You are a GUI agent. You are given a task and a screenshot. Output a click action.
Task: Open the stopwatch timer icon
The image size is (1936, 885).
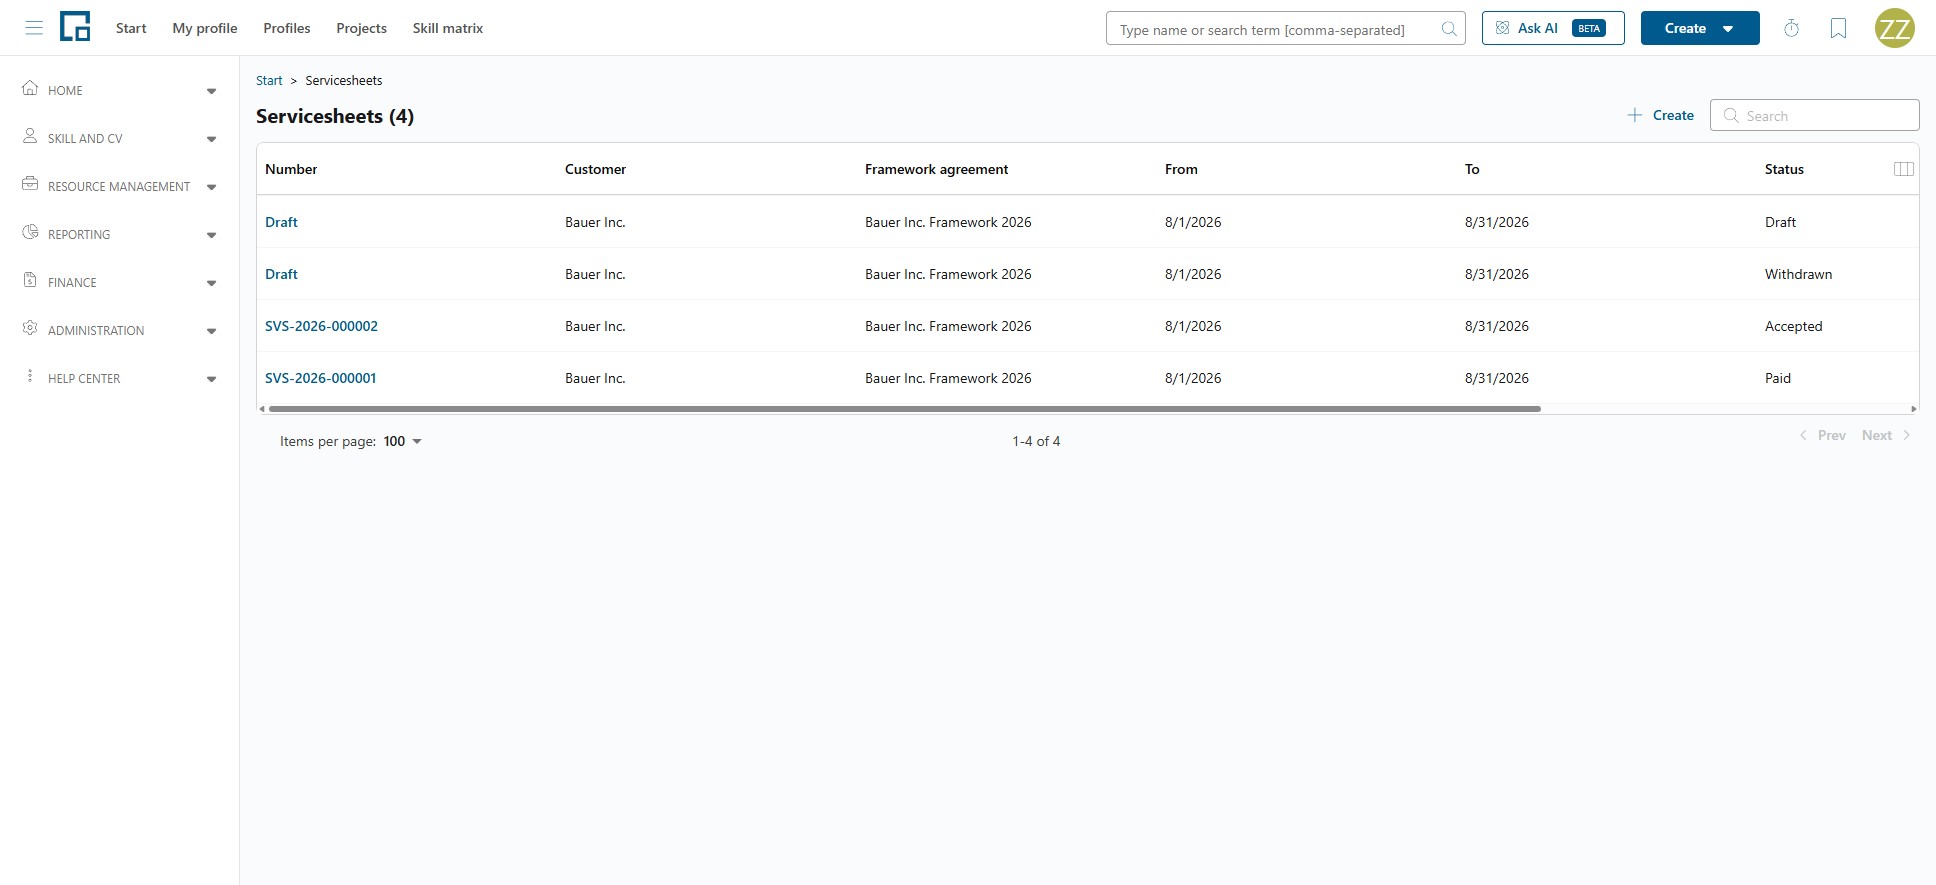click(1791, 28)
